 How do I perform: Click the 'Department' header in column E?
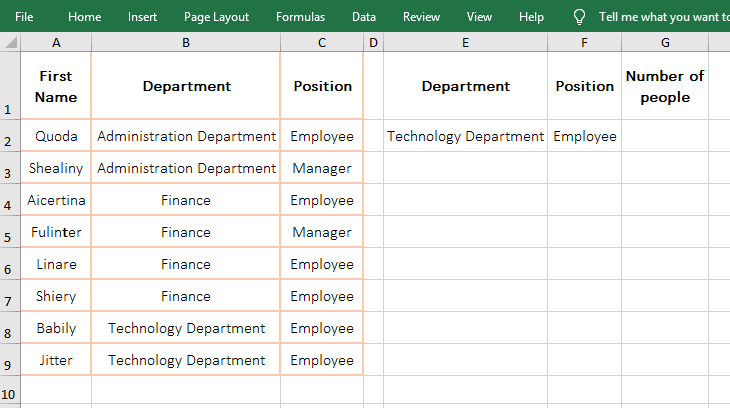click(465, 85)
